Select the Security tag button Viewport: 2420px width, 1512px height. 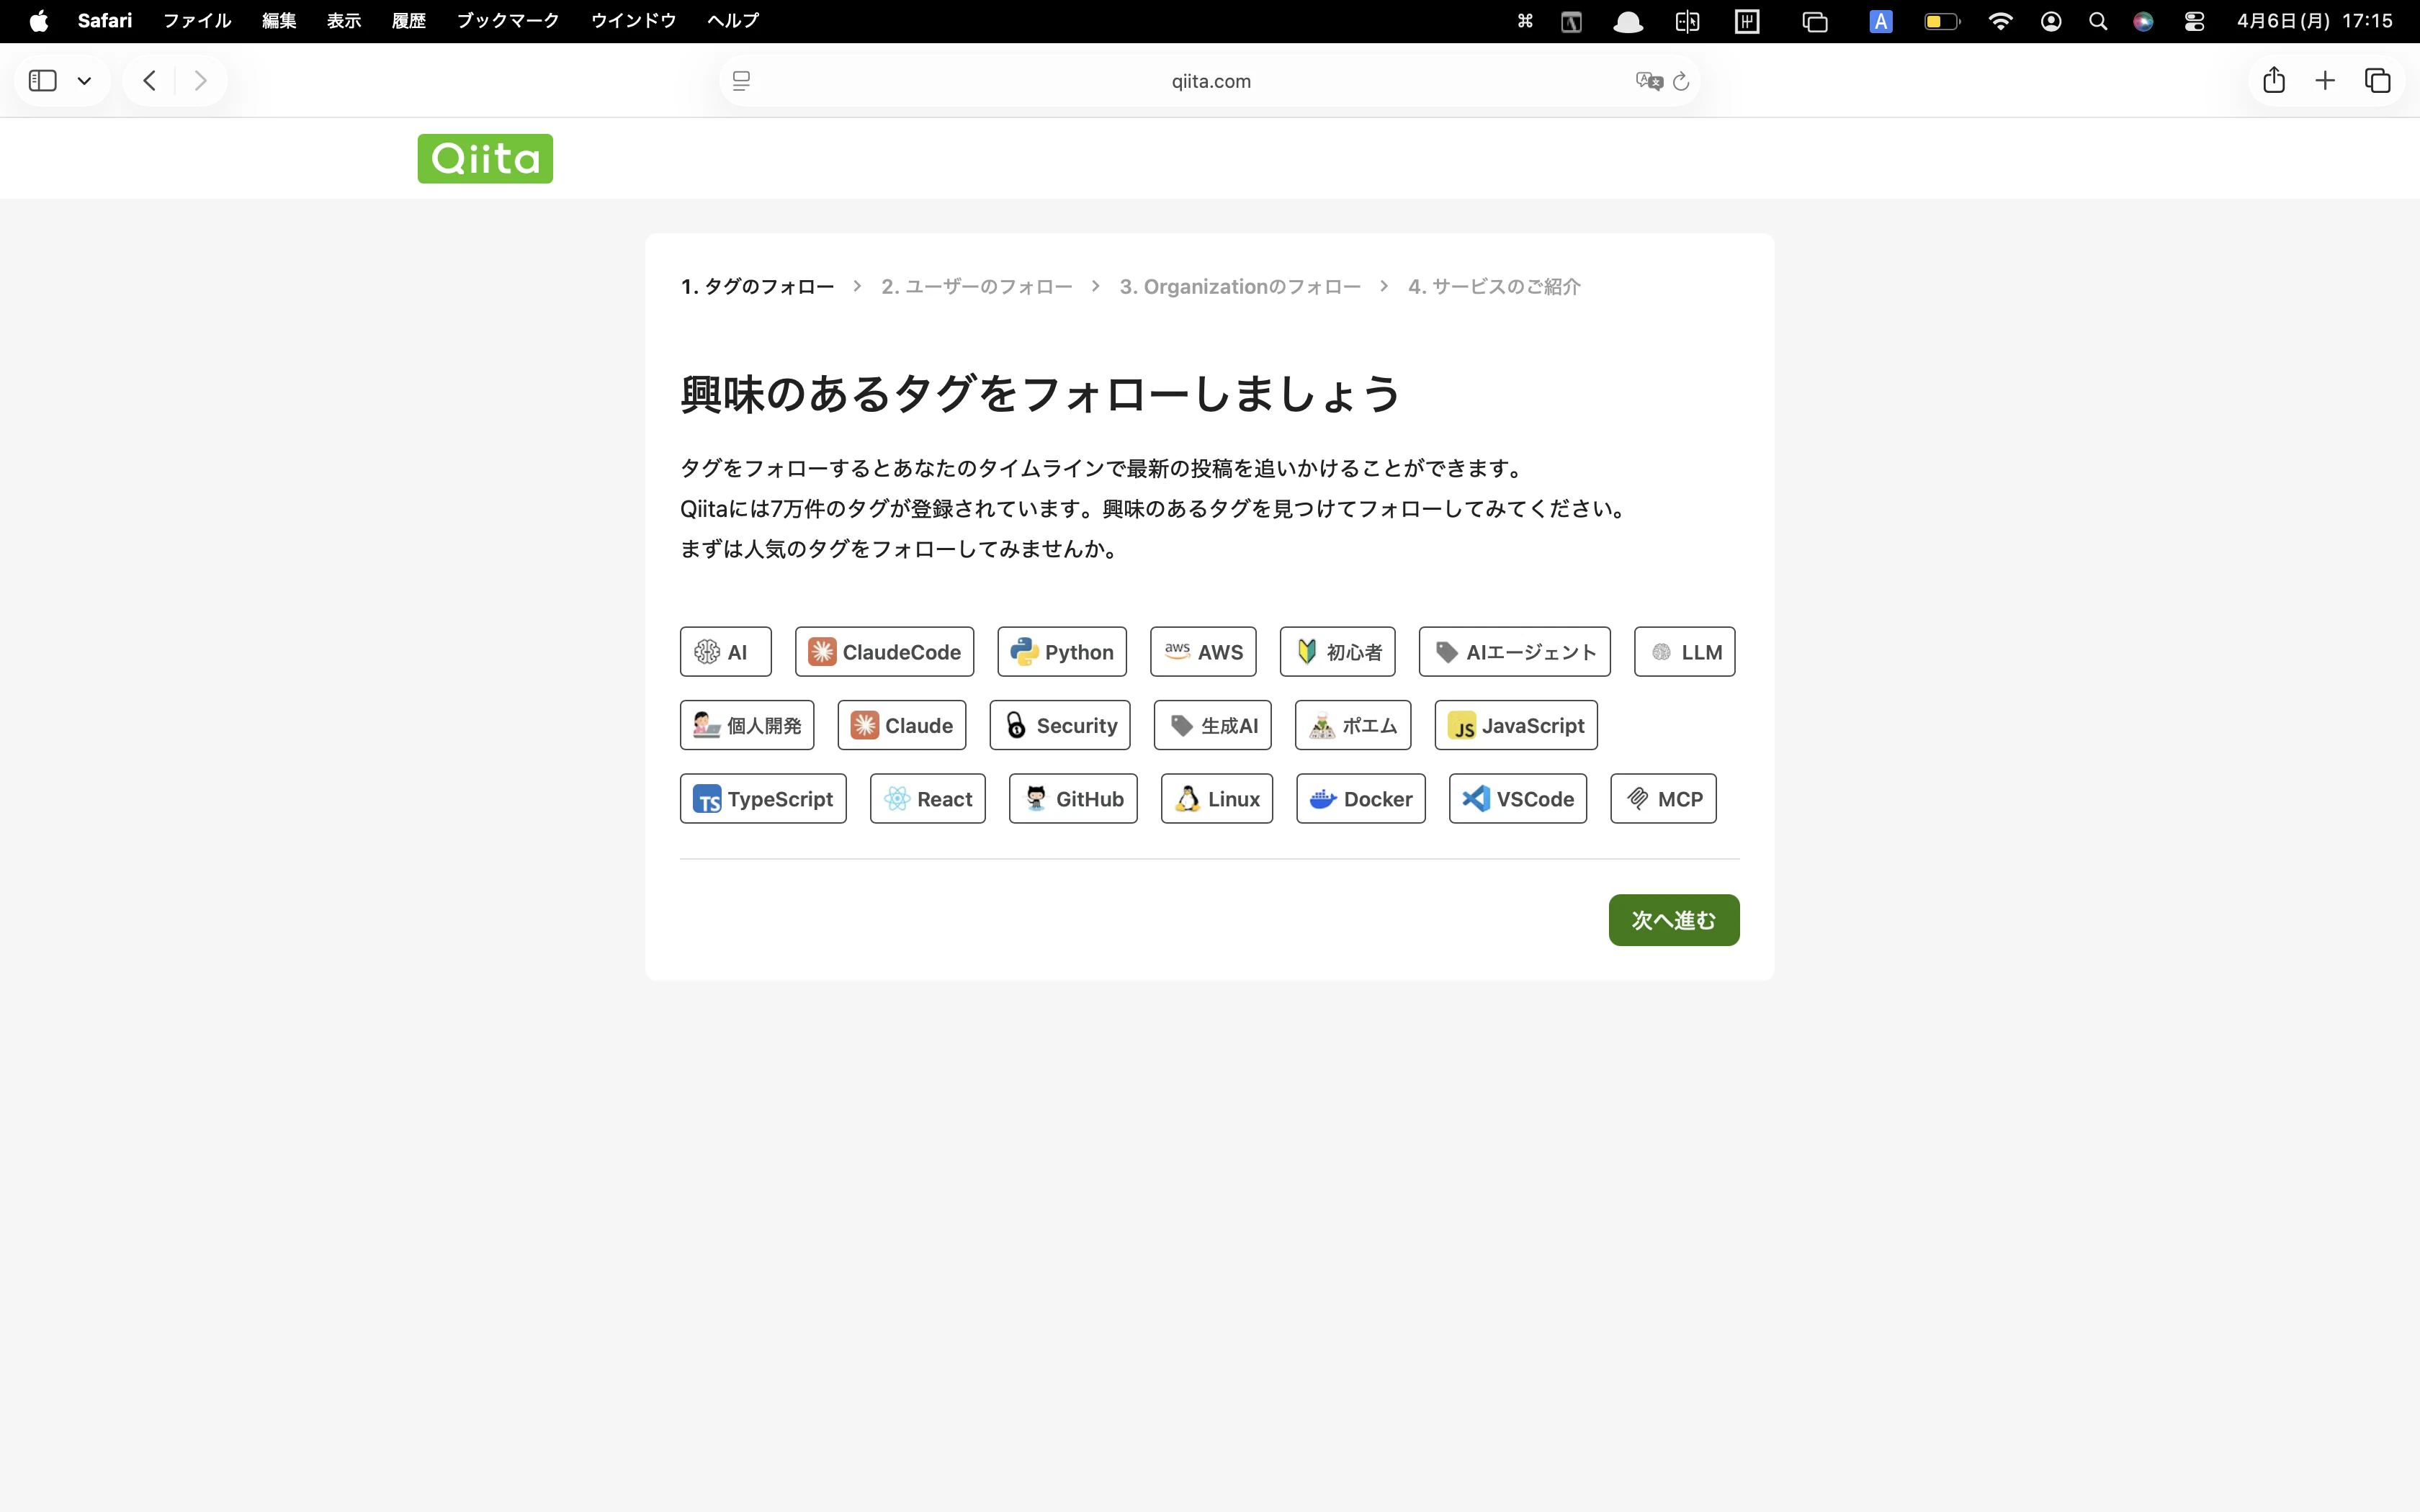[1060, 725]
